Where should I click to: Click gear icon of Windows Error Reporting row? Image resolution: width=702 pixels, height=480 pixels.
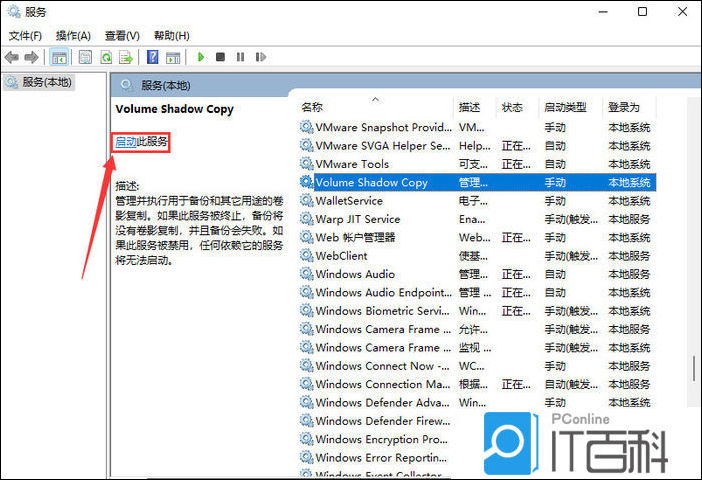click(307, 458)
